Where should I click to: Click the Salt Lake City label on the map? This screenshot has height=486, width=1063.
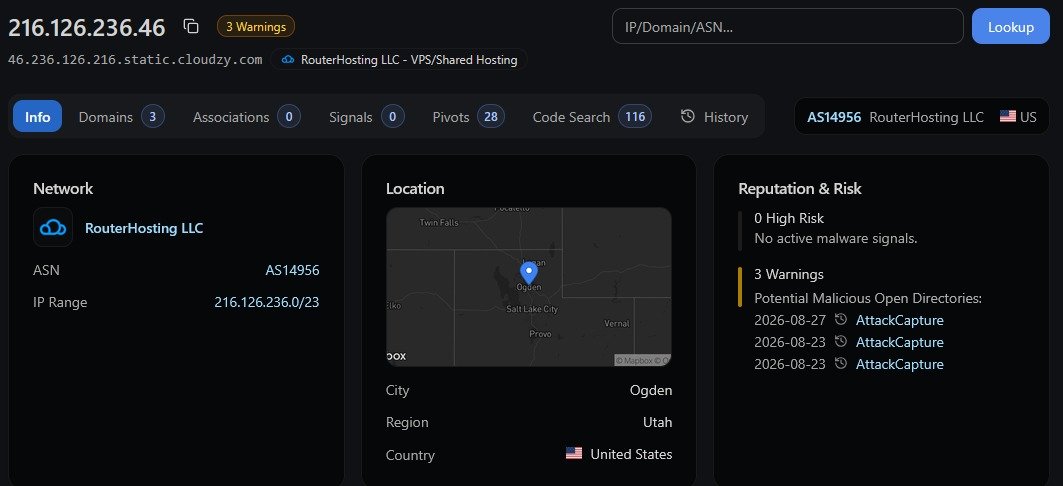click(532, 309)
